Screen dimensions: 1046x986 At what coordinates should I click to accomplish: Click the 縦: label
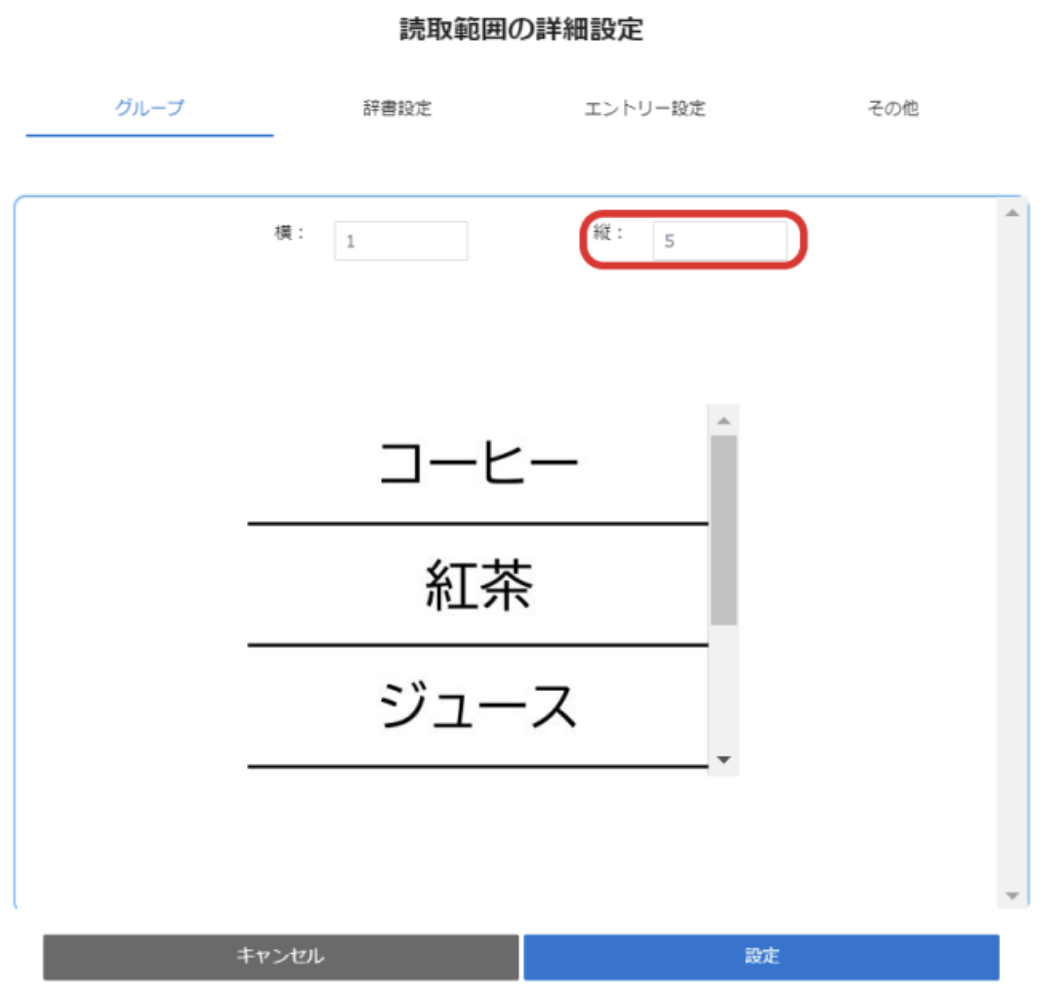(608, 233)
